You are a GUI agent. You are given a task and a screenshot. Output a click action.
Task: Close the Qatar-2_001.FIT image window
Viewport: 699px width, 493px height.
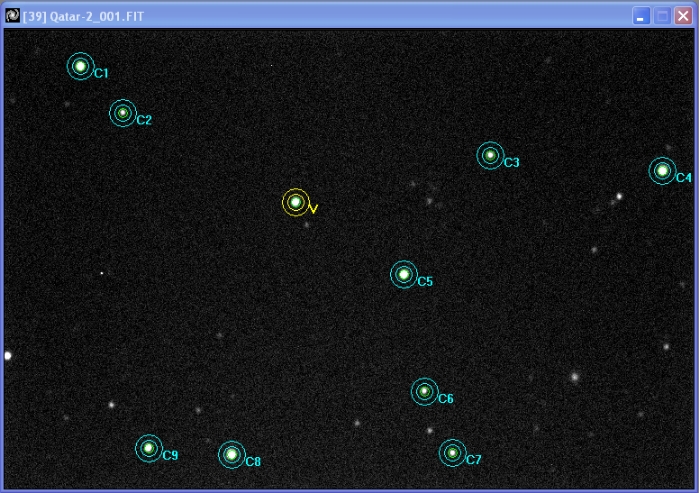point(683,15)
